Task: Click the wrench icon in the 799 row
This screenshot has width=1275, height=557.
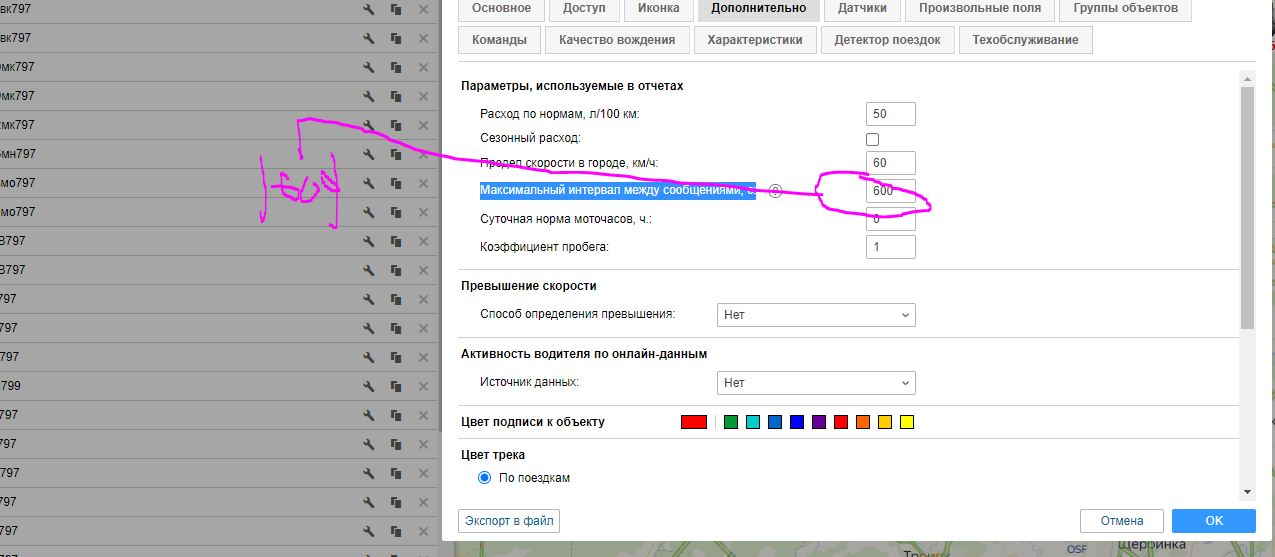Action: pyautogui.click(x=369, y=386)
